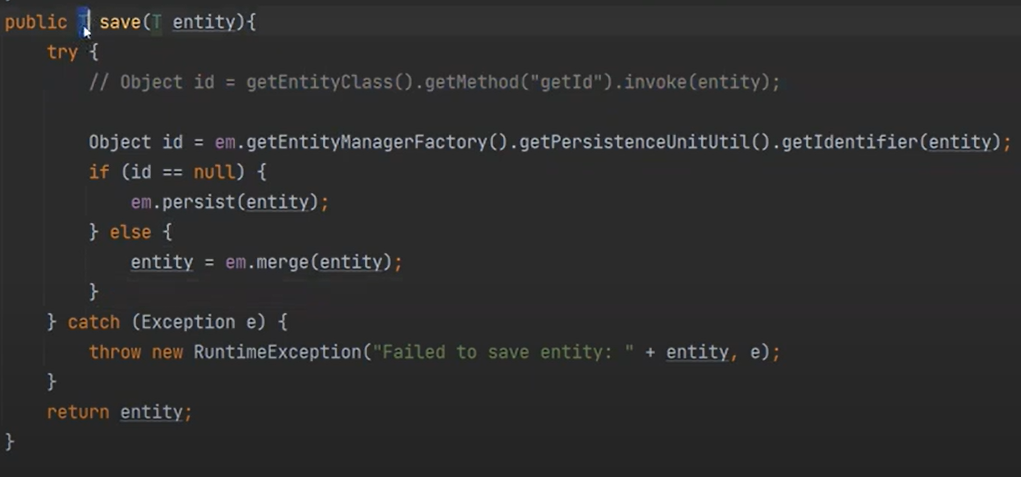Click 'getPersistenceUnitUtil' method call

pos(634,143)
